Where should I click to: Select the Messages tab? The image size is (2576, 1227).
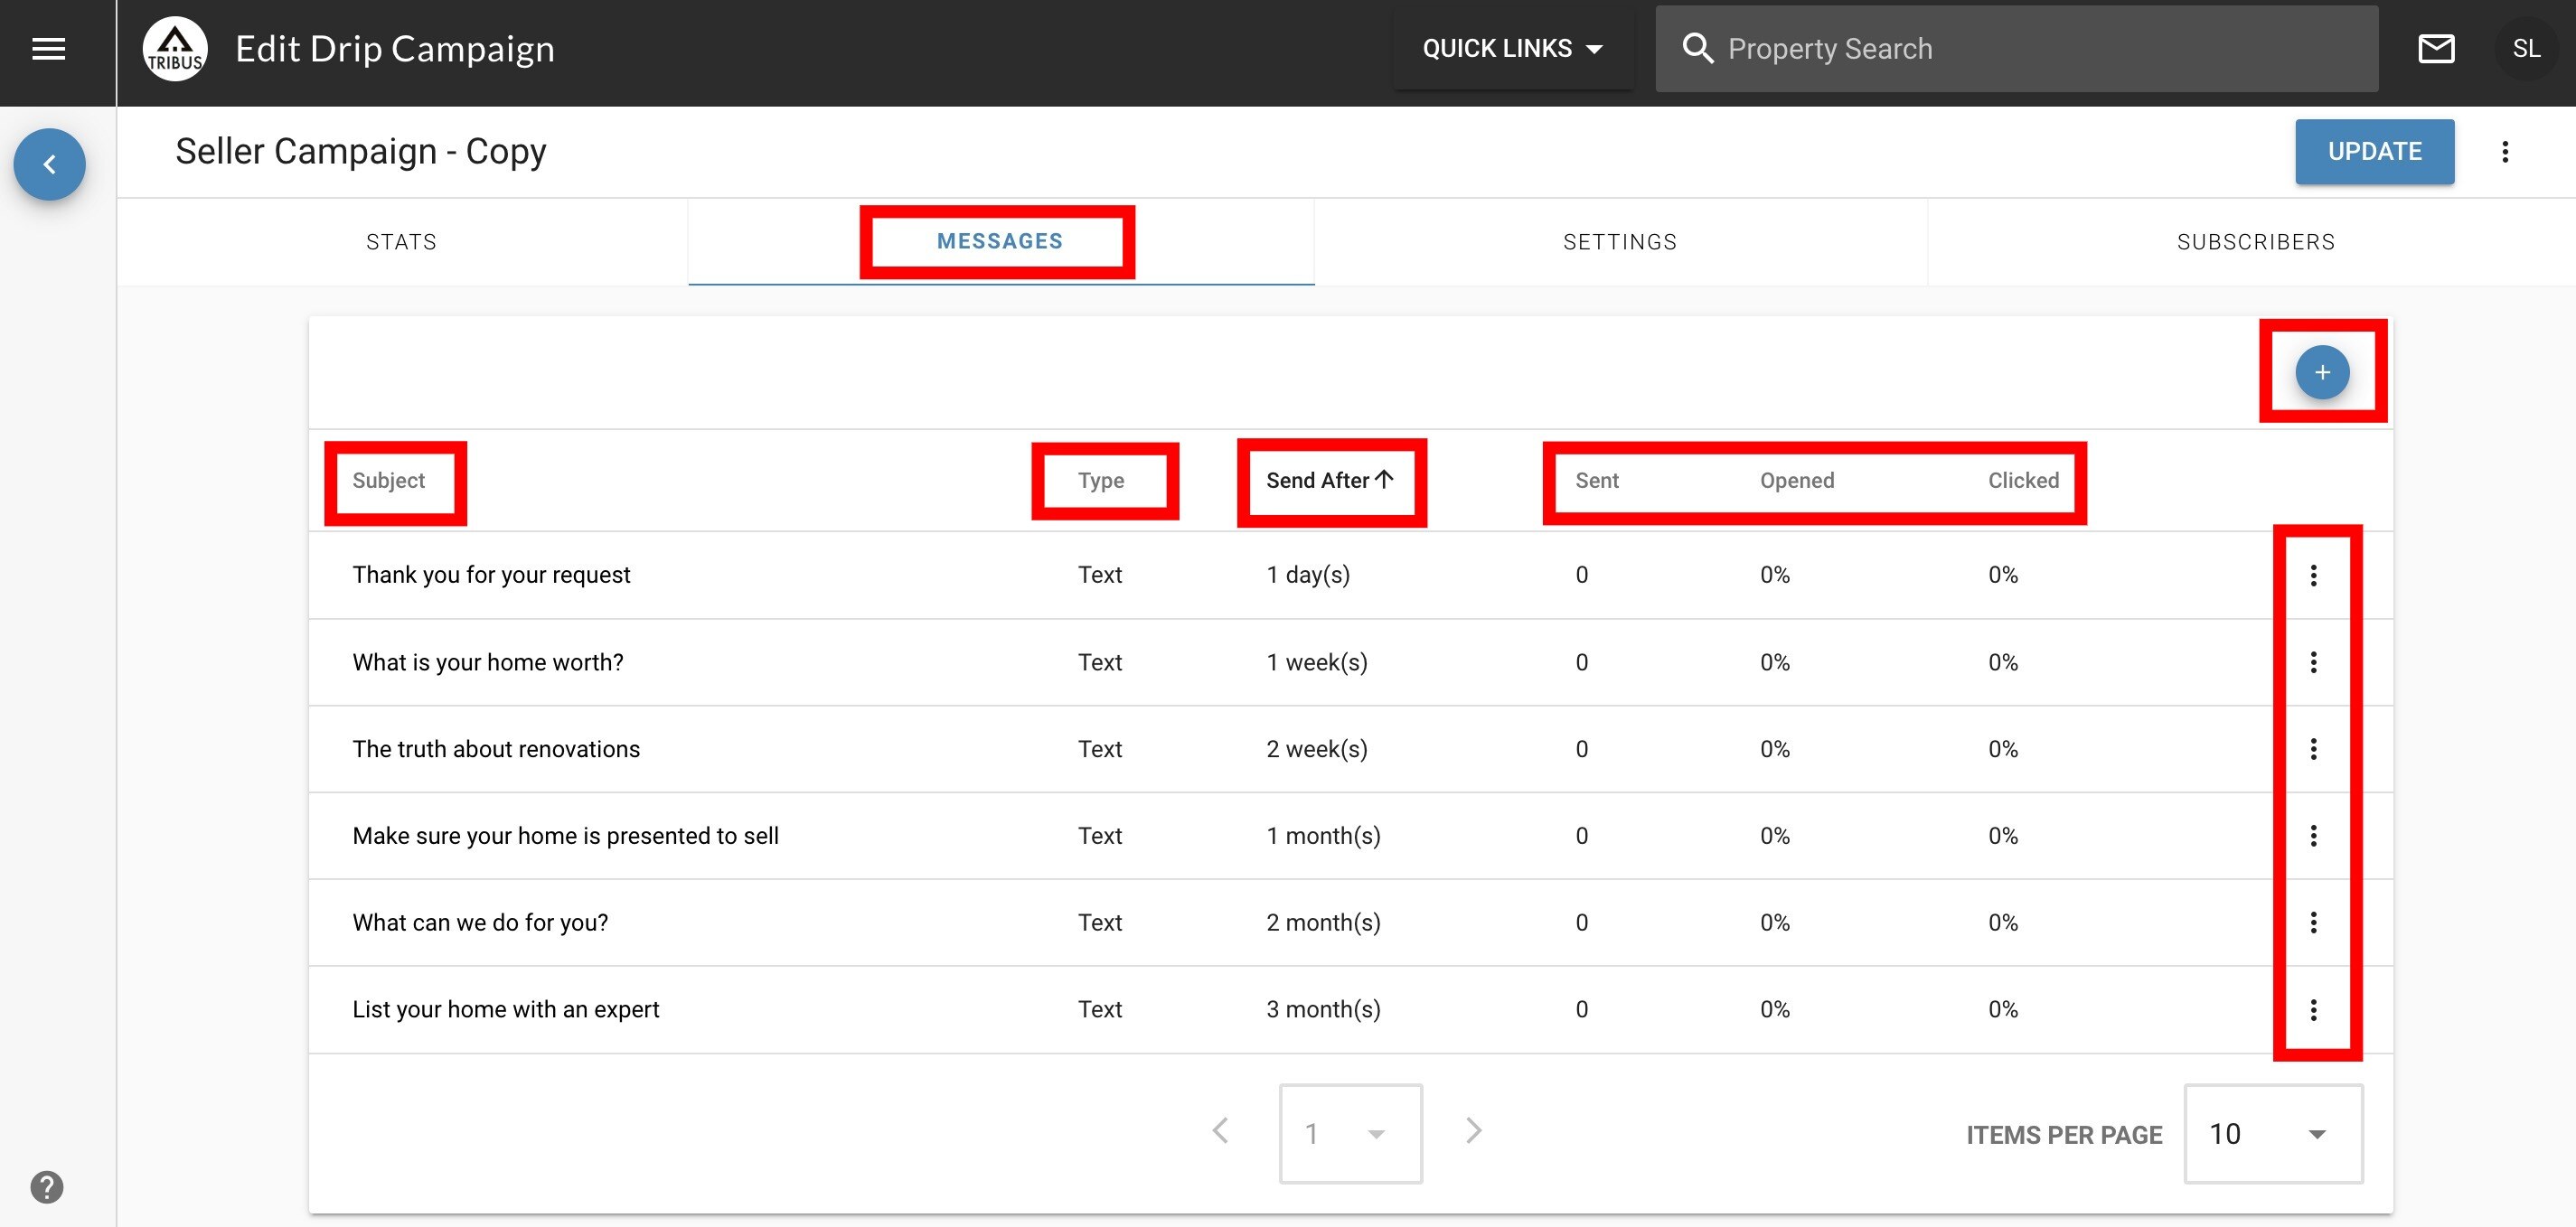point(1000,241)
